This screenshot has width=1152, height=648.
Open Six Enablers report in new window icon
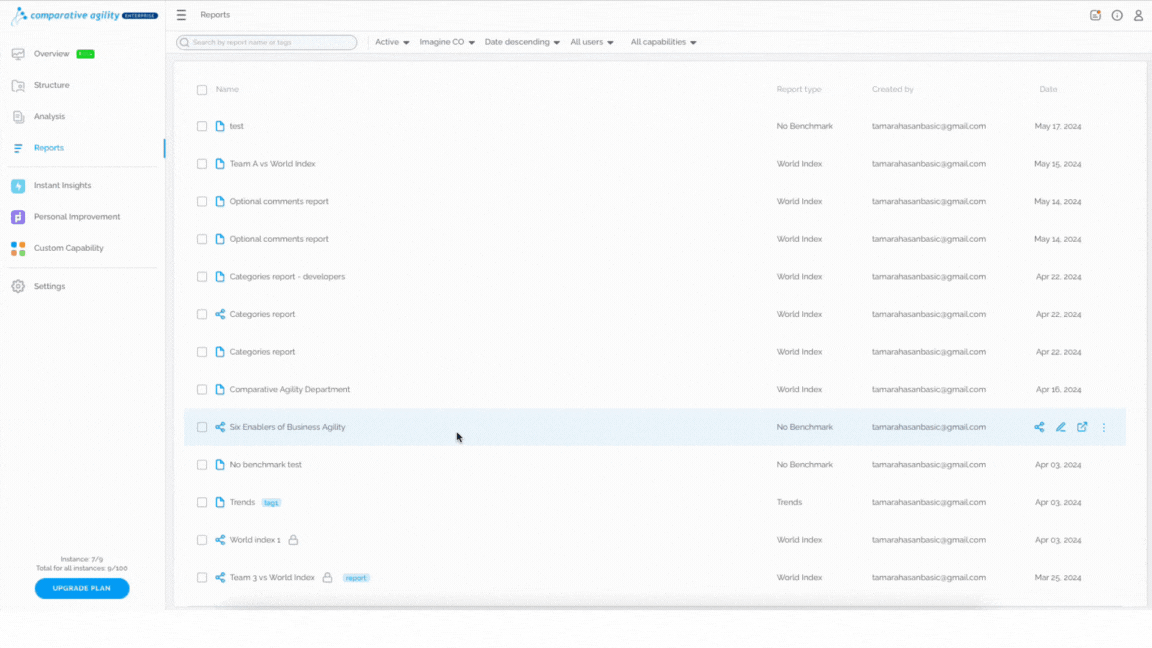[1082, 427]
